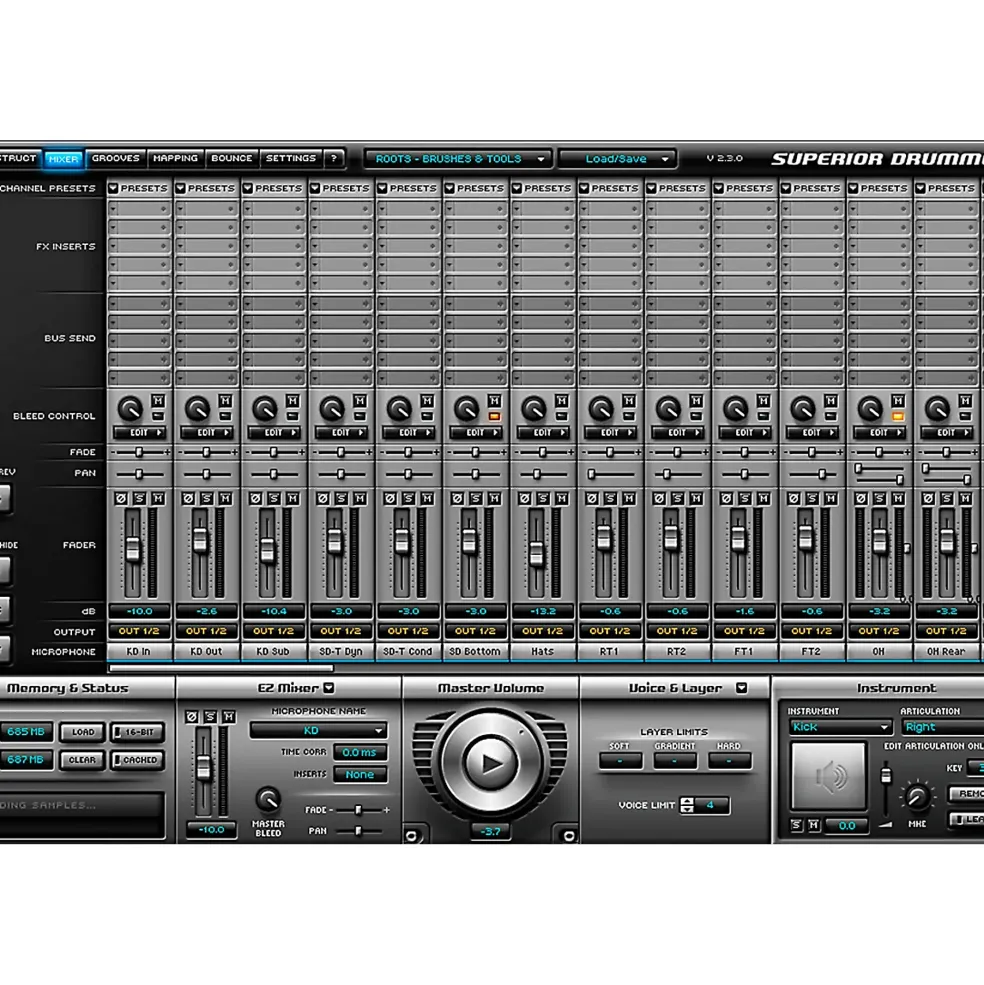Image resolution: width=984 pixels, height=985 pixels.
Task: Mute bleed on the Hats channel
Action: 562,401
